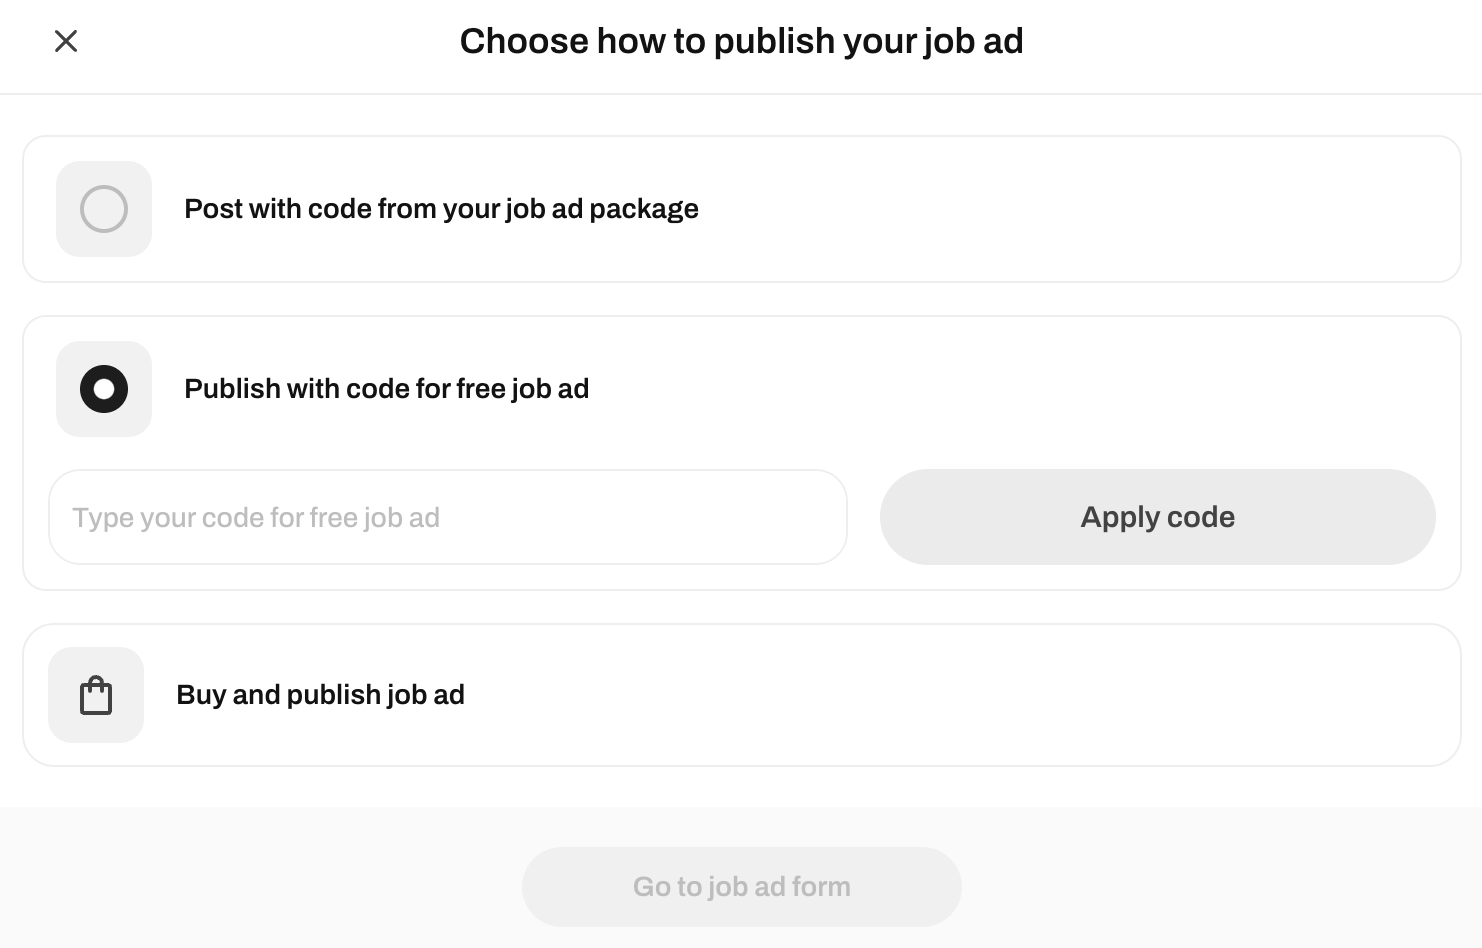The height and width of the screenshot is (948, 1482).
Task: Select the job ad package code radio button
Action: coord(104,209)
